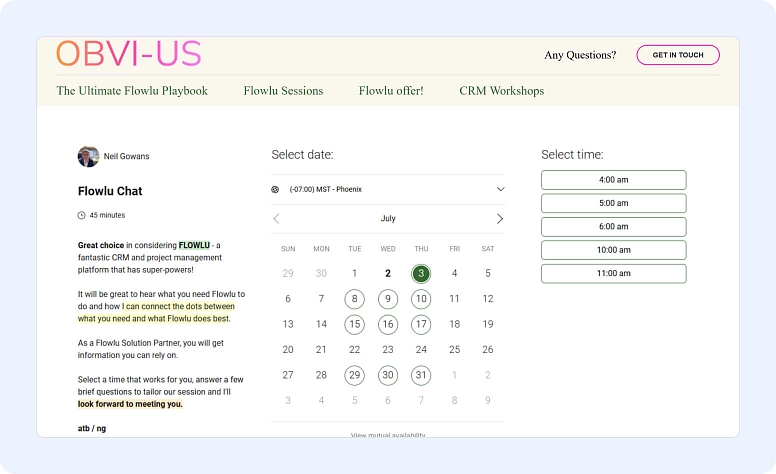Open the Flowlu Sessions menu item

(283, 91)
